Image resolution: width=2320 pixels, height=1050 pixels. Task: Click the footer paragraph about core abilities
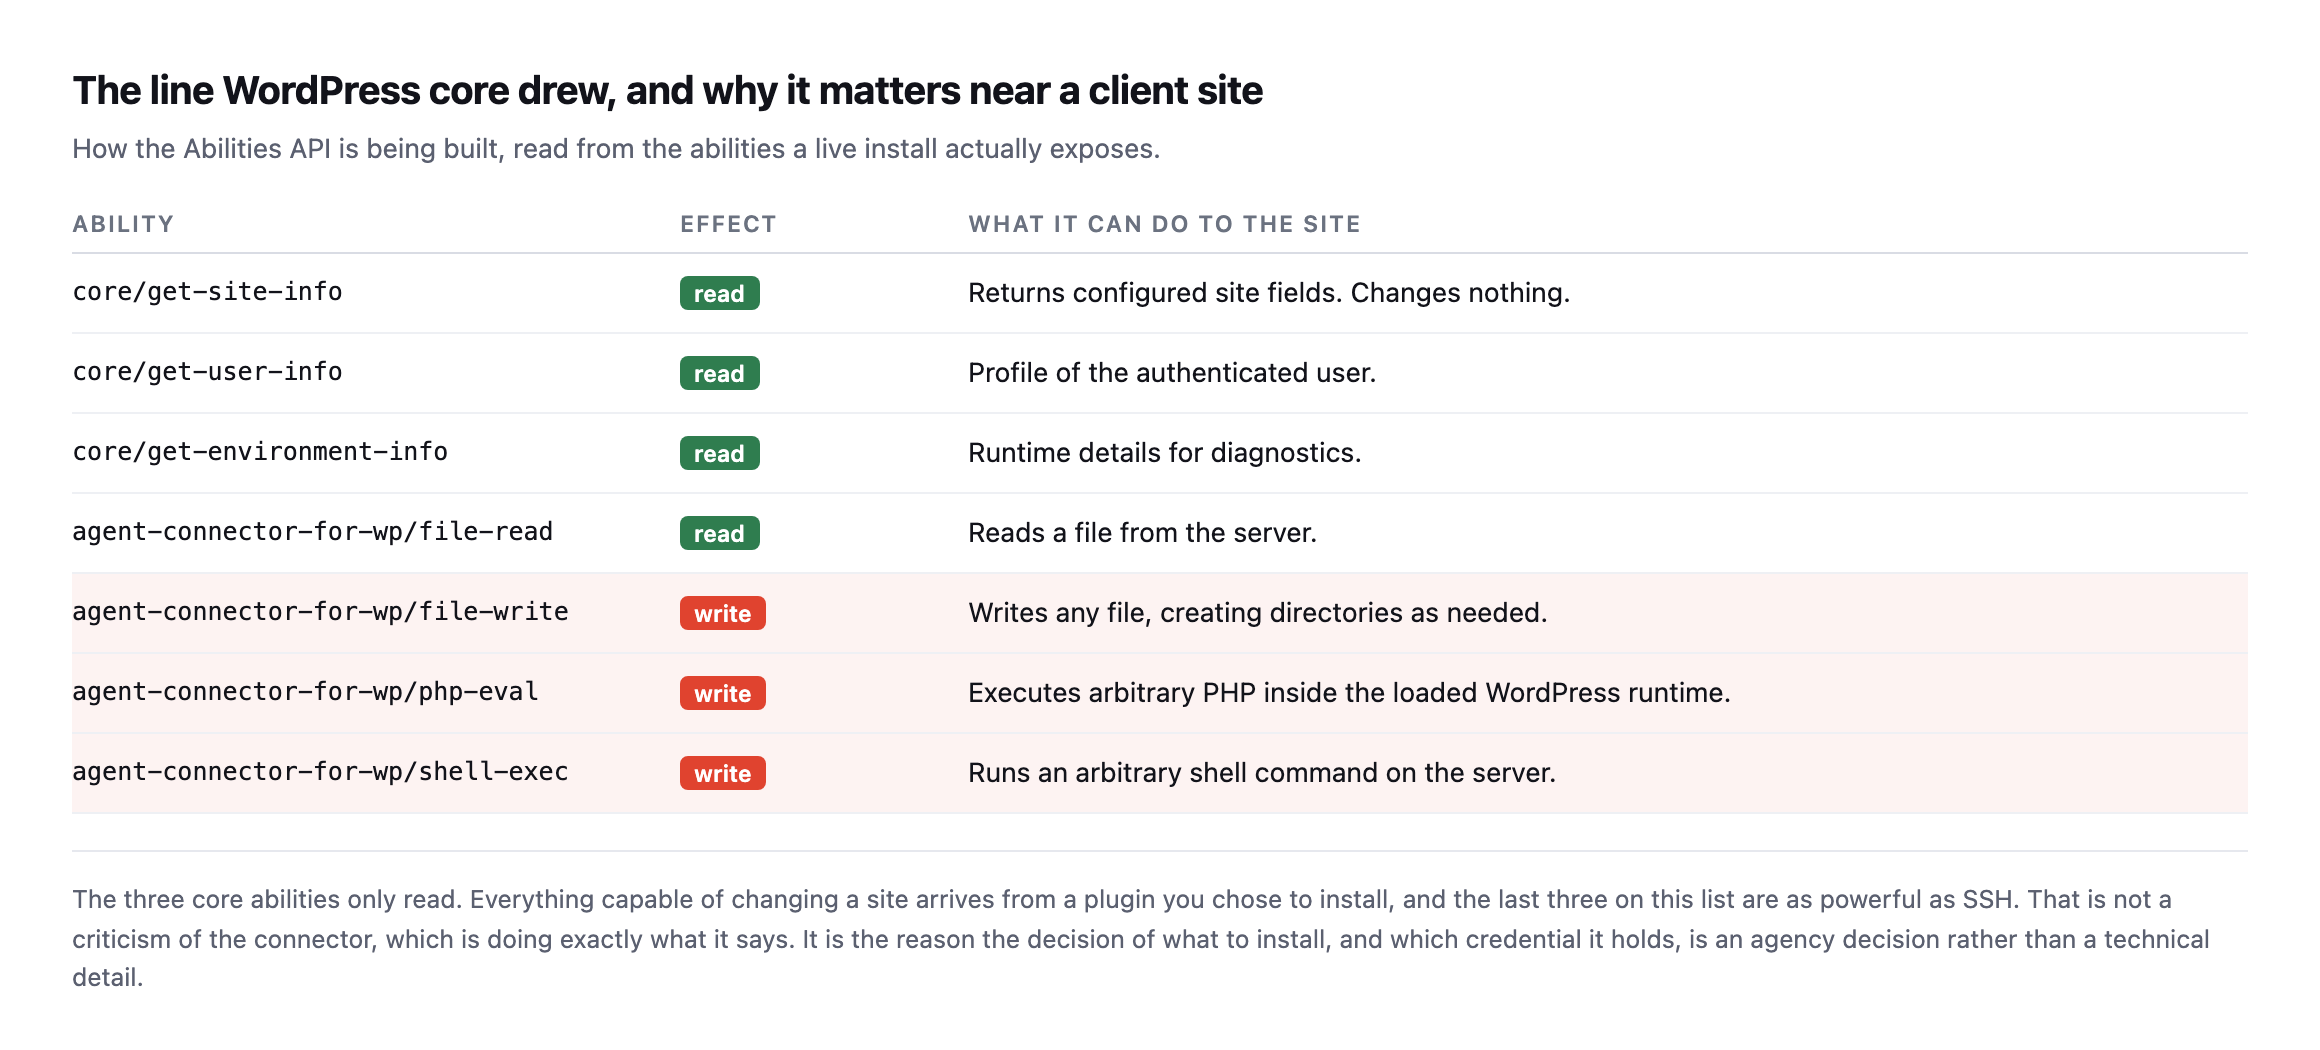(x=1141, y=938)
